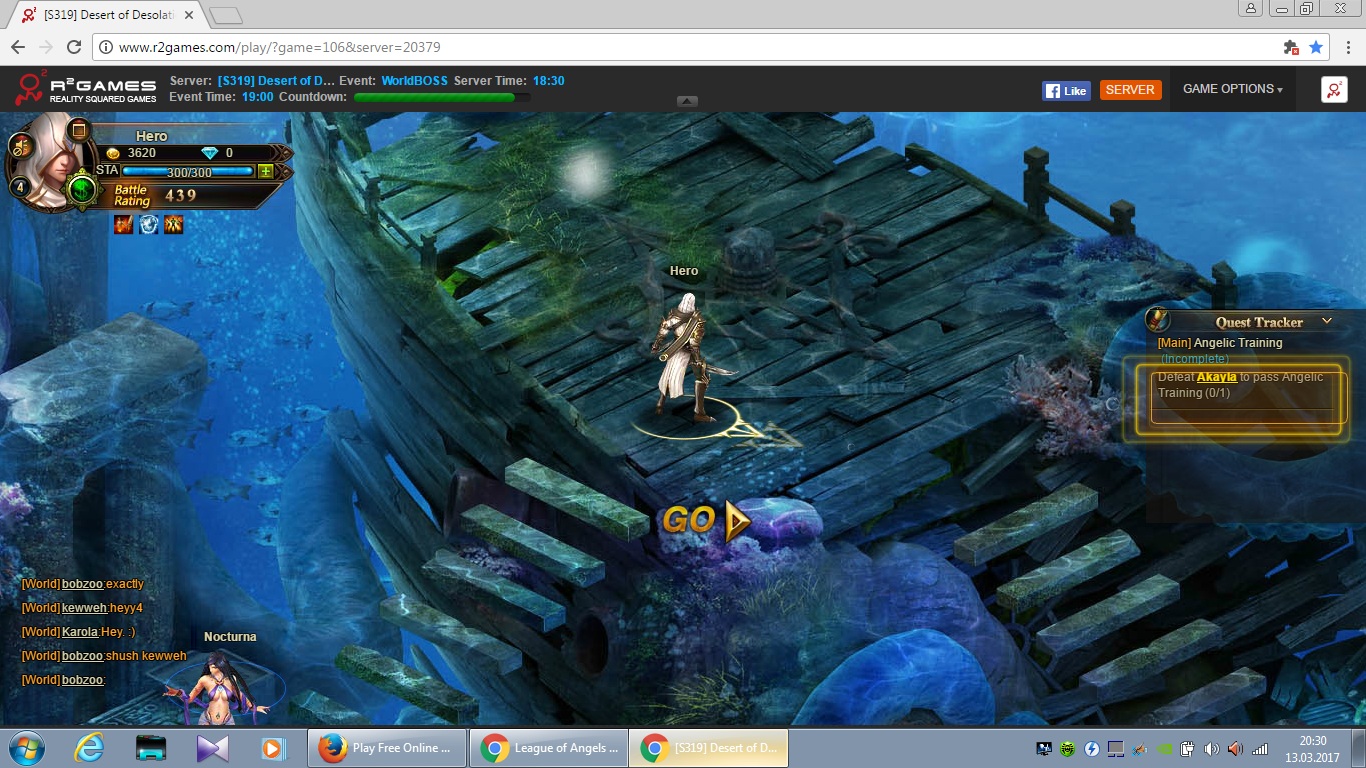Viewport: 1366px width, 768px height.
Task: Click the Facebook Like button
Action: pos(1066,90)
